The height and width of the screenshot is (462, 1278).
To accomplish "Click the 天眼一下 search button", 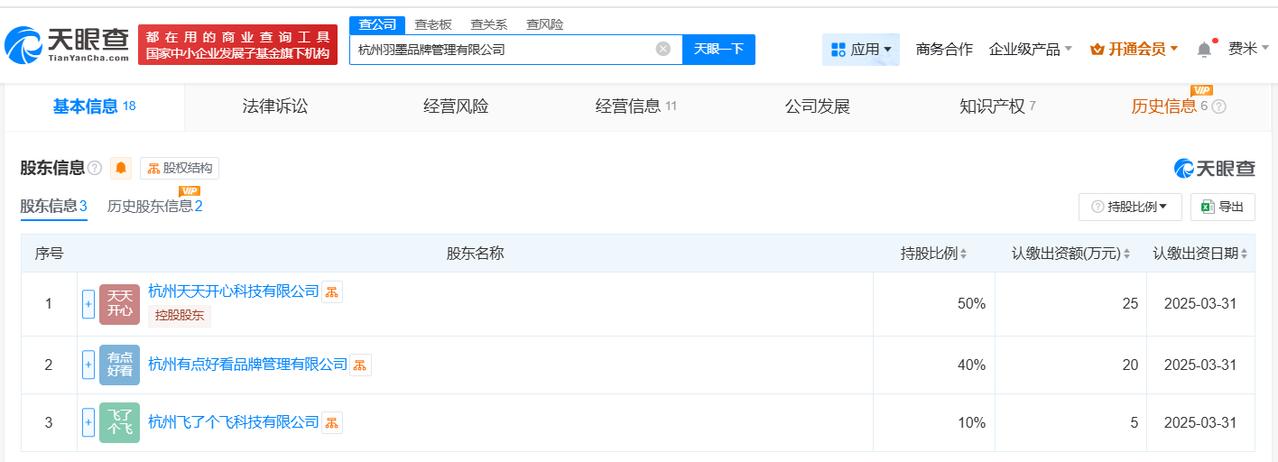I will [719, 49].
